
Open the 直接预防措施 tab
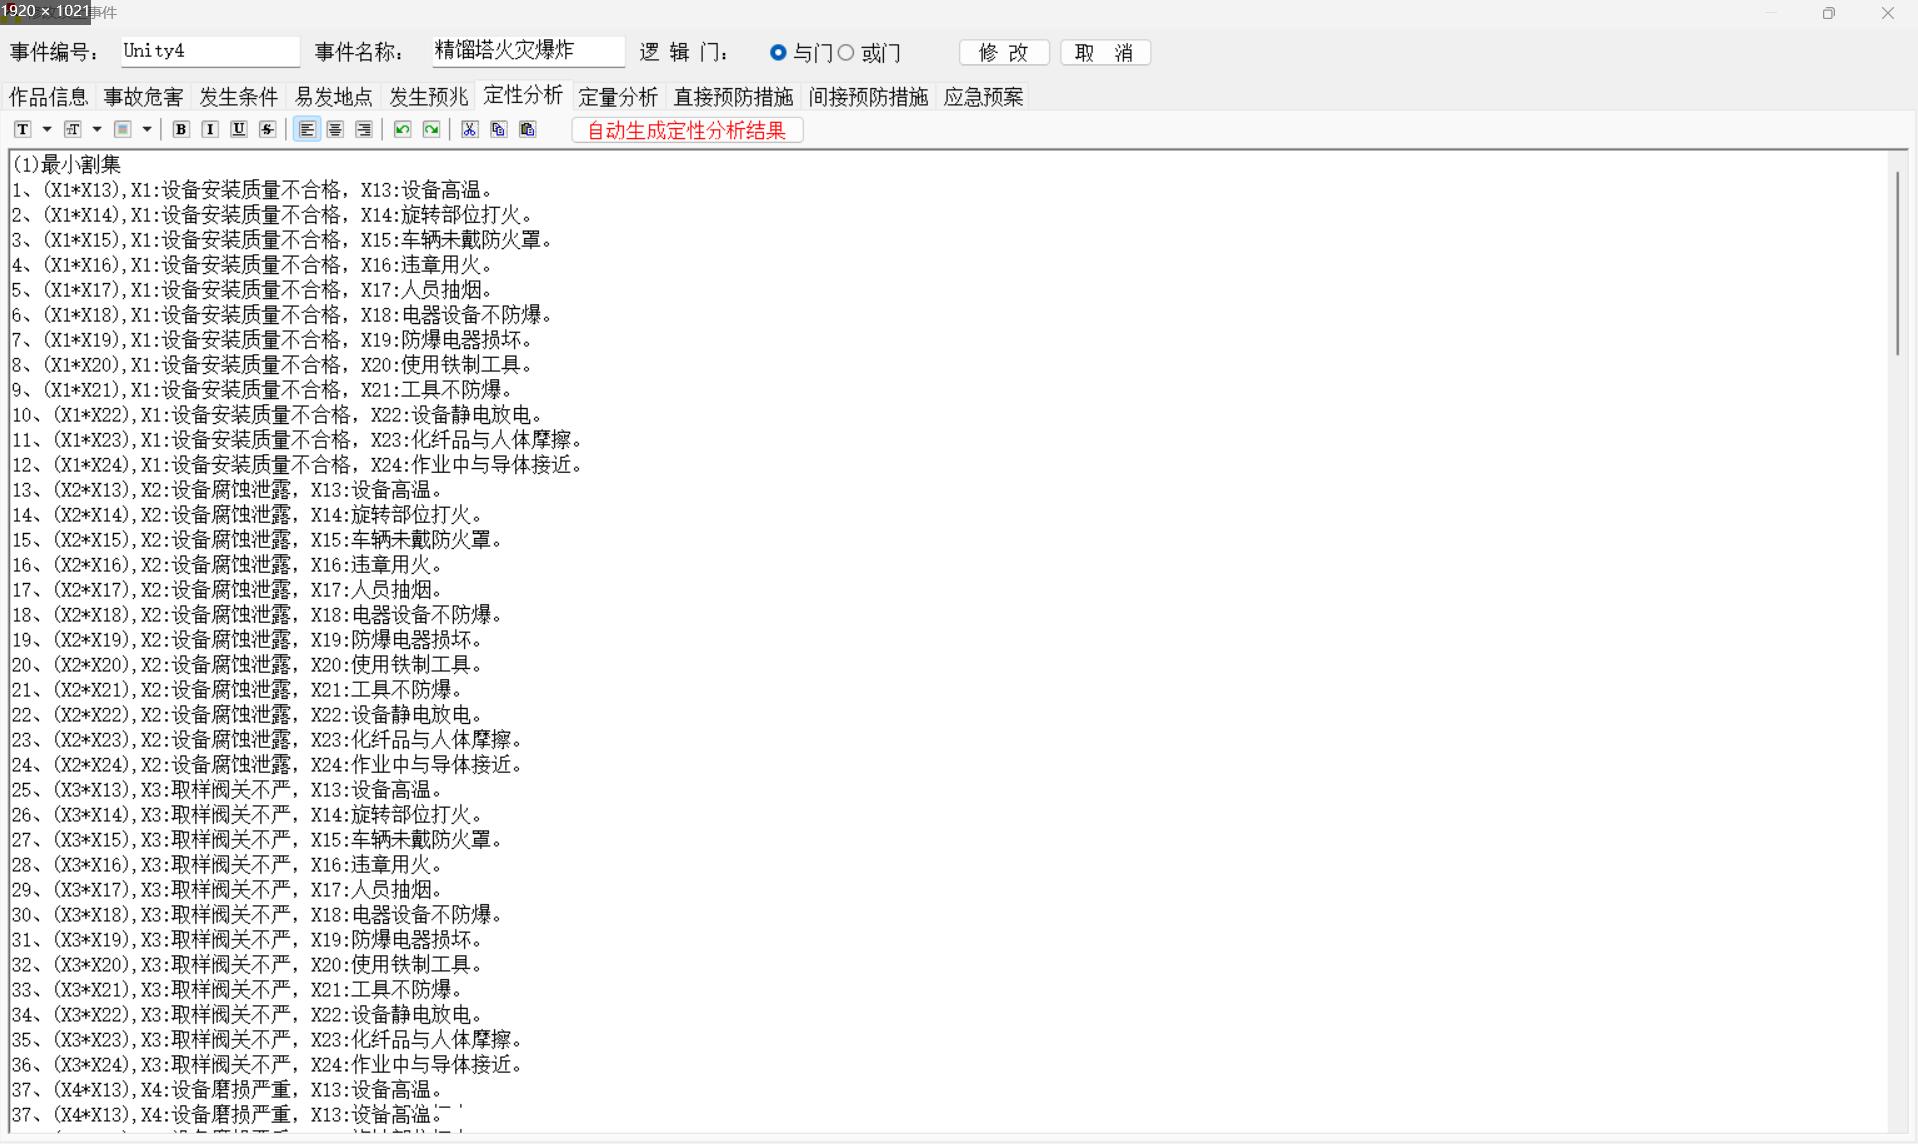tap(733, 97)
